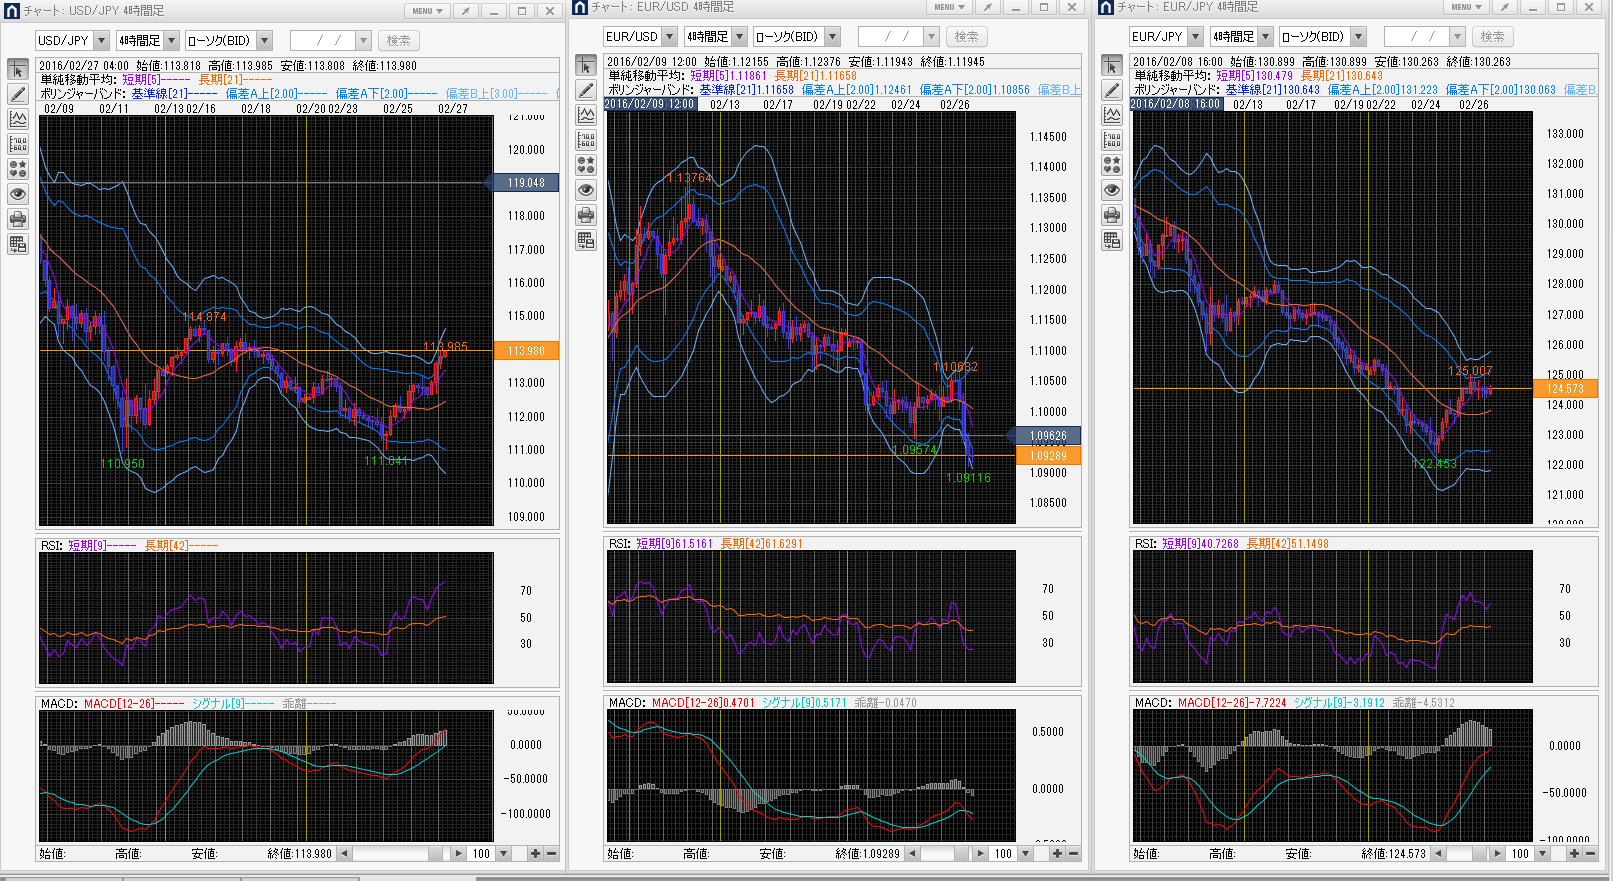Click the 検索 search button in EUR/USD chart
This screenshot has height=881, width=1613.
point(966,37)
